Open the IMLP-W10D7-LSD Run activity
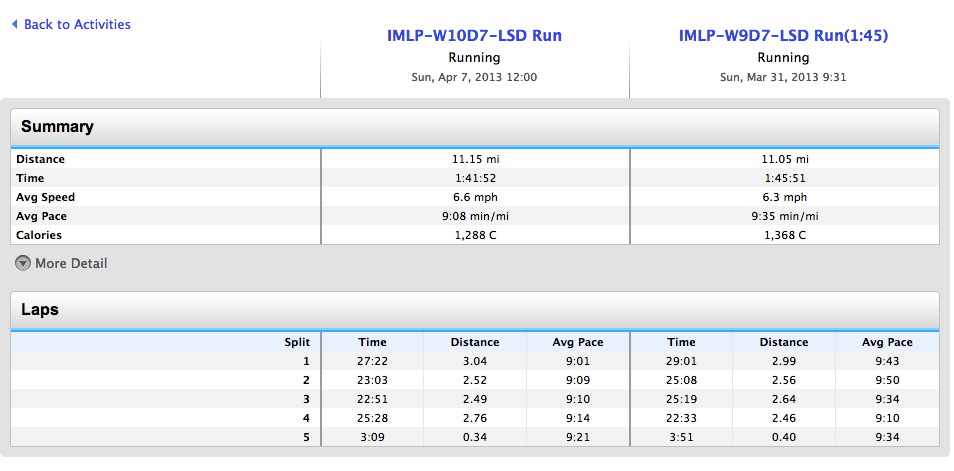Screen dimensions: 954x471 [x=474, y=36]
